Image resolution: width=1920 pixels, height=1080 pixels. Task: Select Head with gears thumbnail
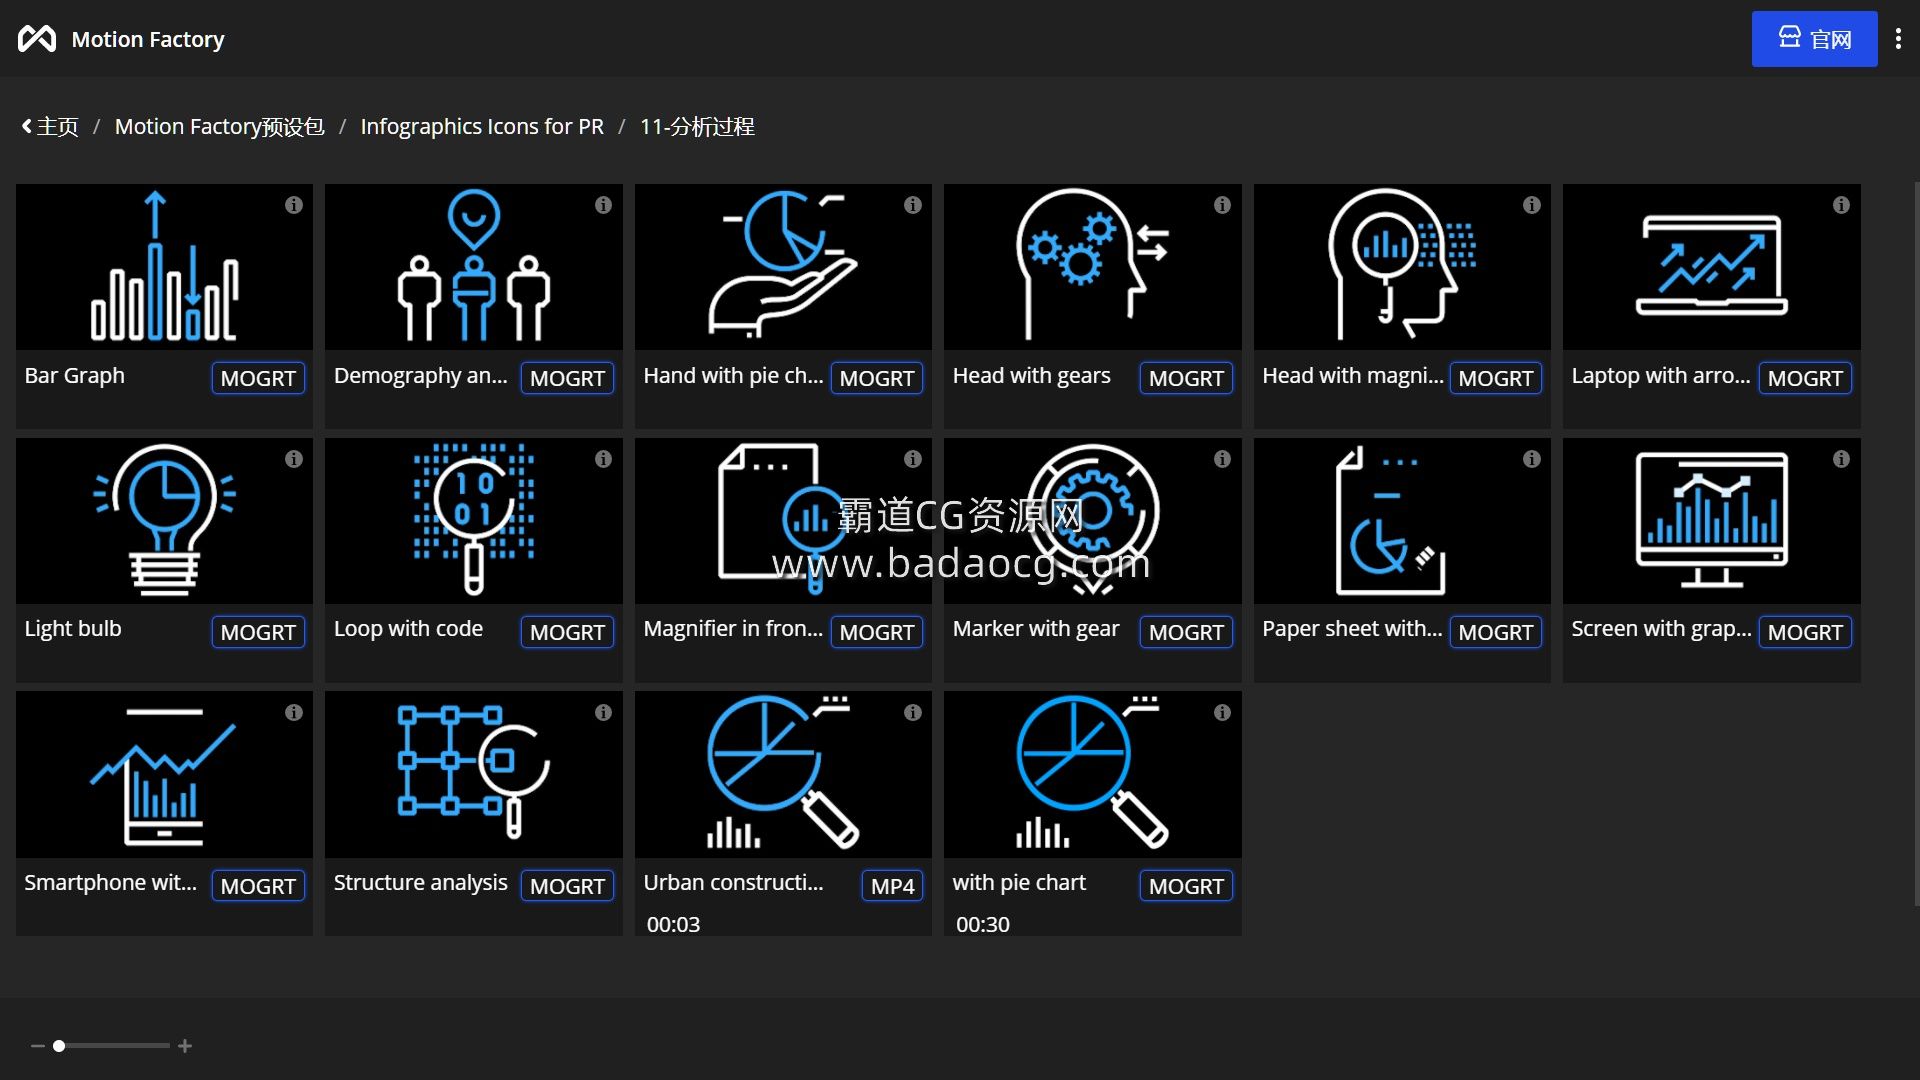click(1093, 267)
